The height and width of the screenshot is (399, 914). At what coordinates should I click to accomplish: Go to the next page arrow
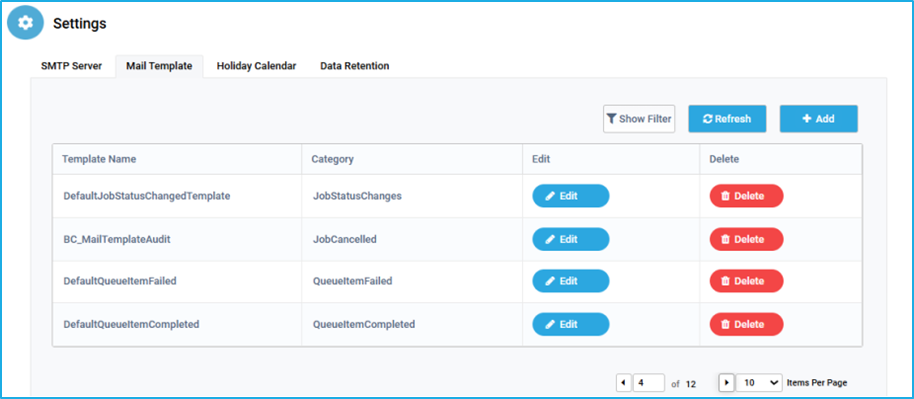pos(726,383)
